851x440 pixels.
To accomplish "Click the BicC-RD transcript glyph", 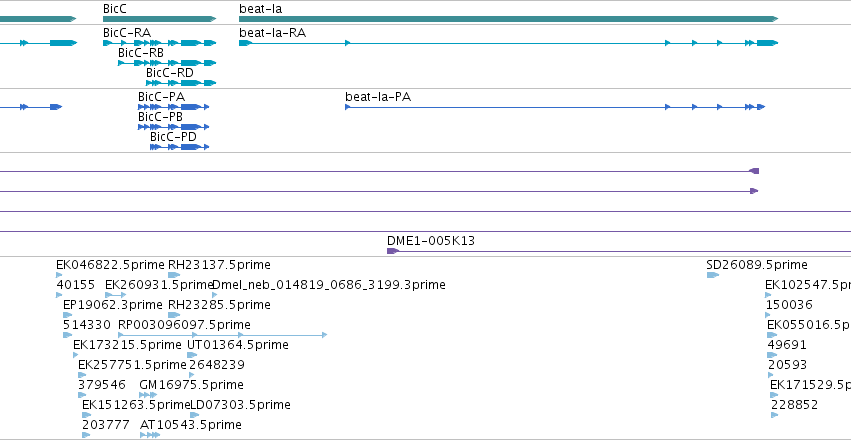I will pos(181,83).
